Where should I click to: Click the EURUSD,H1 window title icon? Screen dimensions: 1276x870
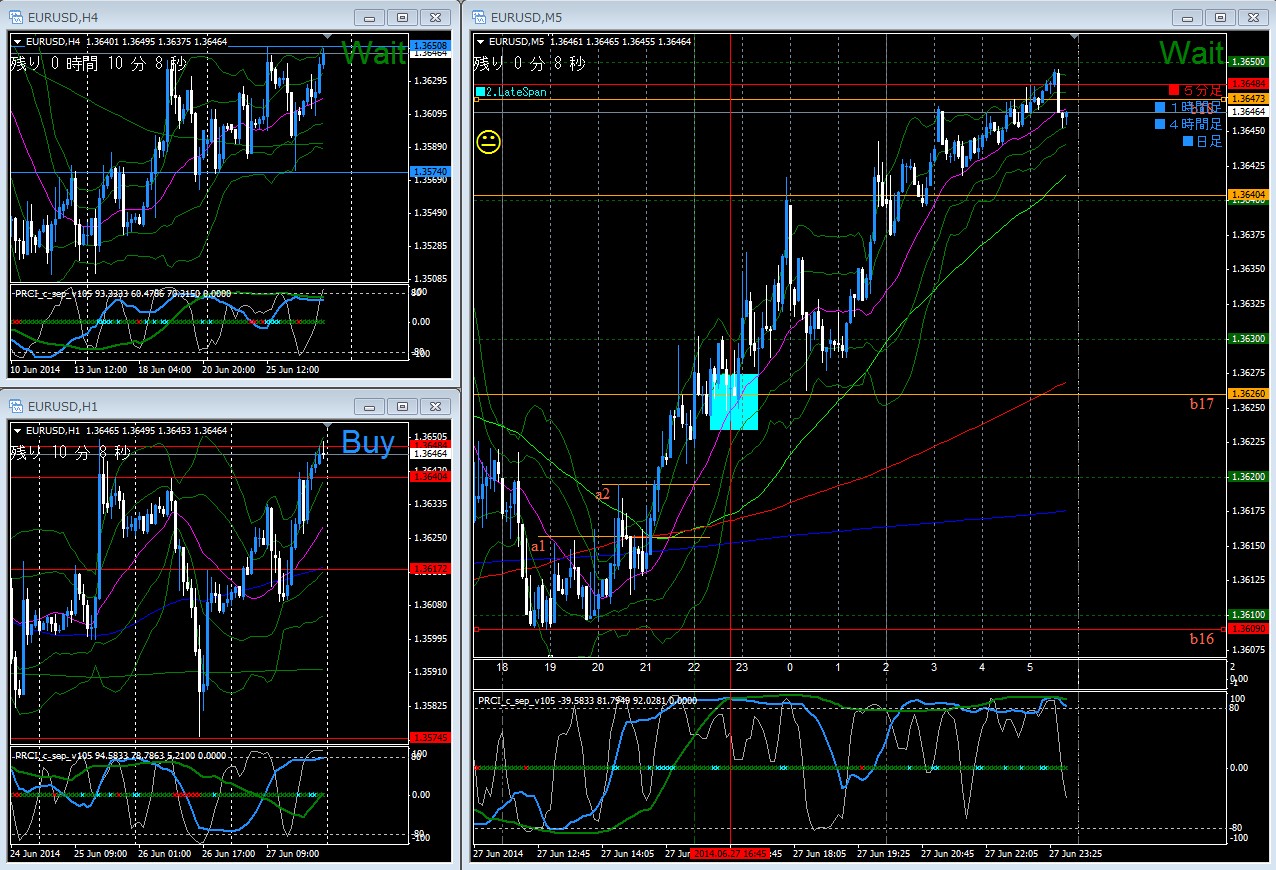tap(17, 406)
